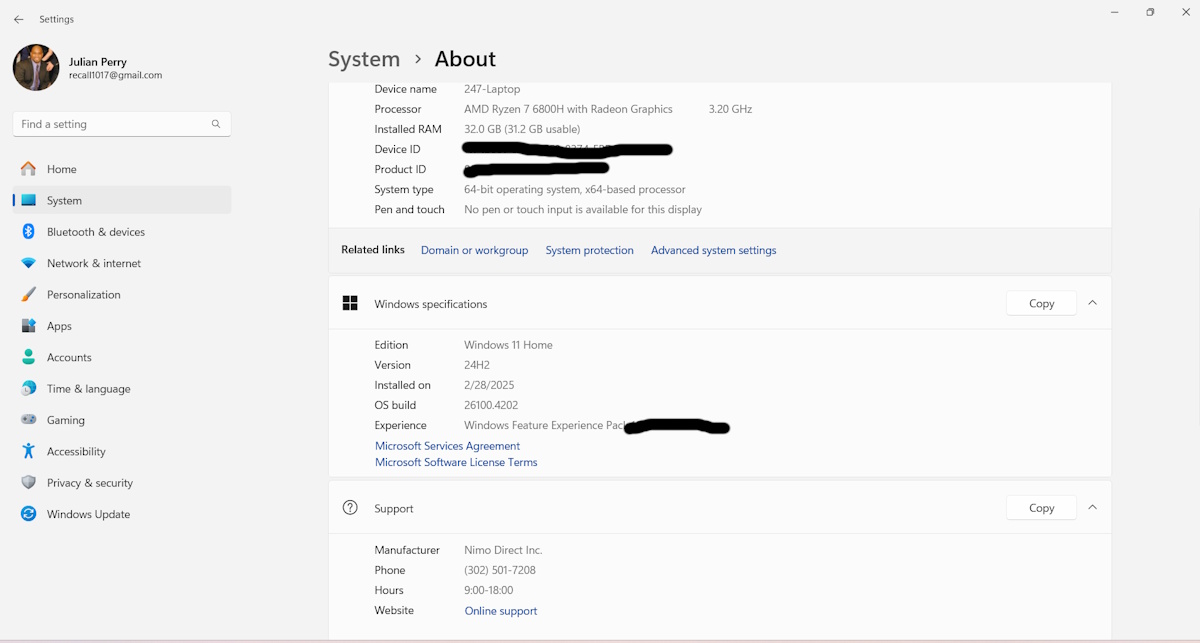
Task: Go to Accessibility label in sidebar
Action: tap(76, 452)
